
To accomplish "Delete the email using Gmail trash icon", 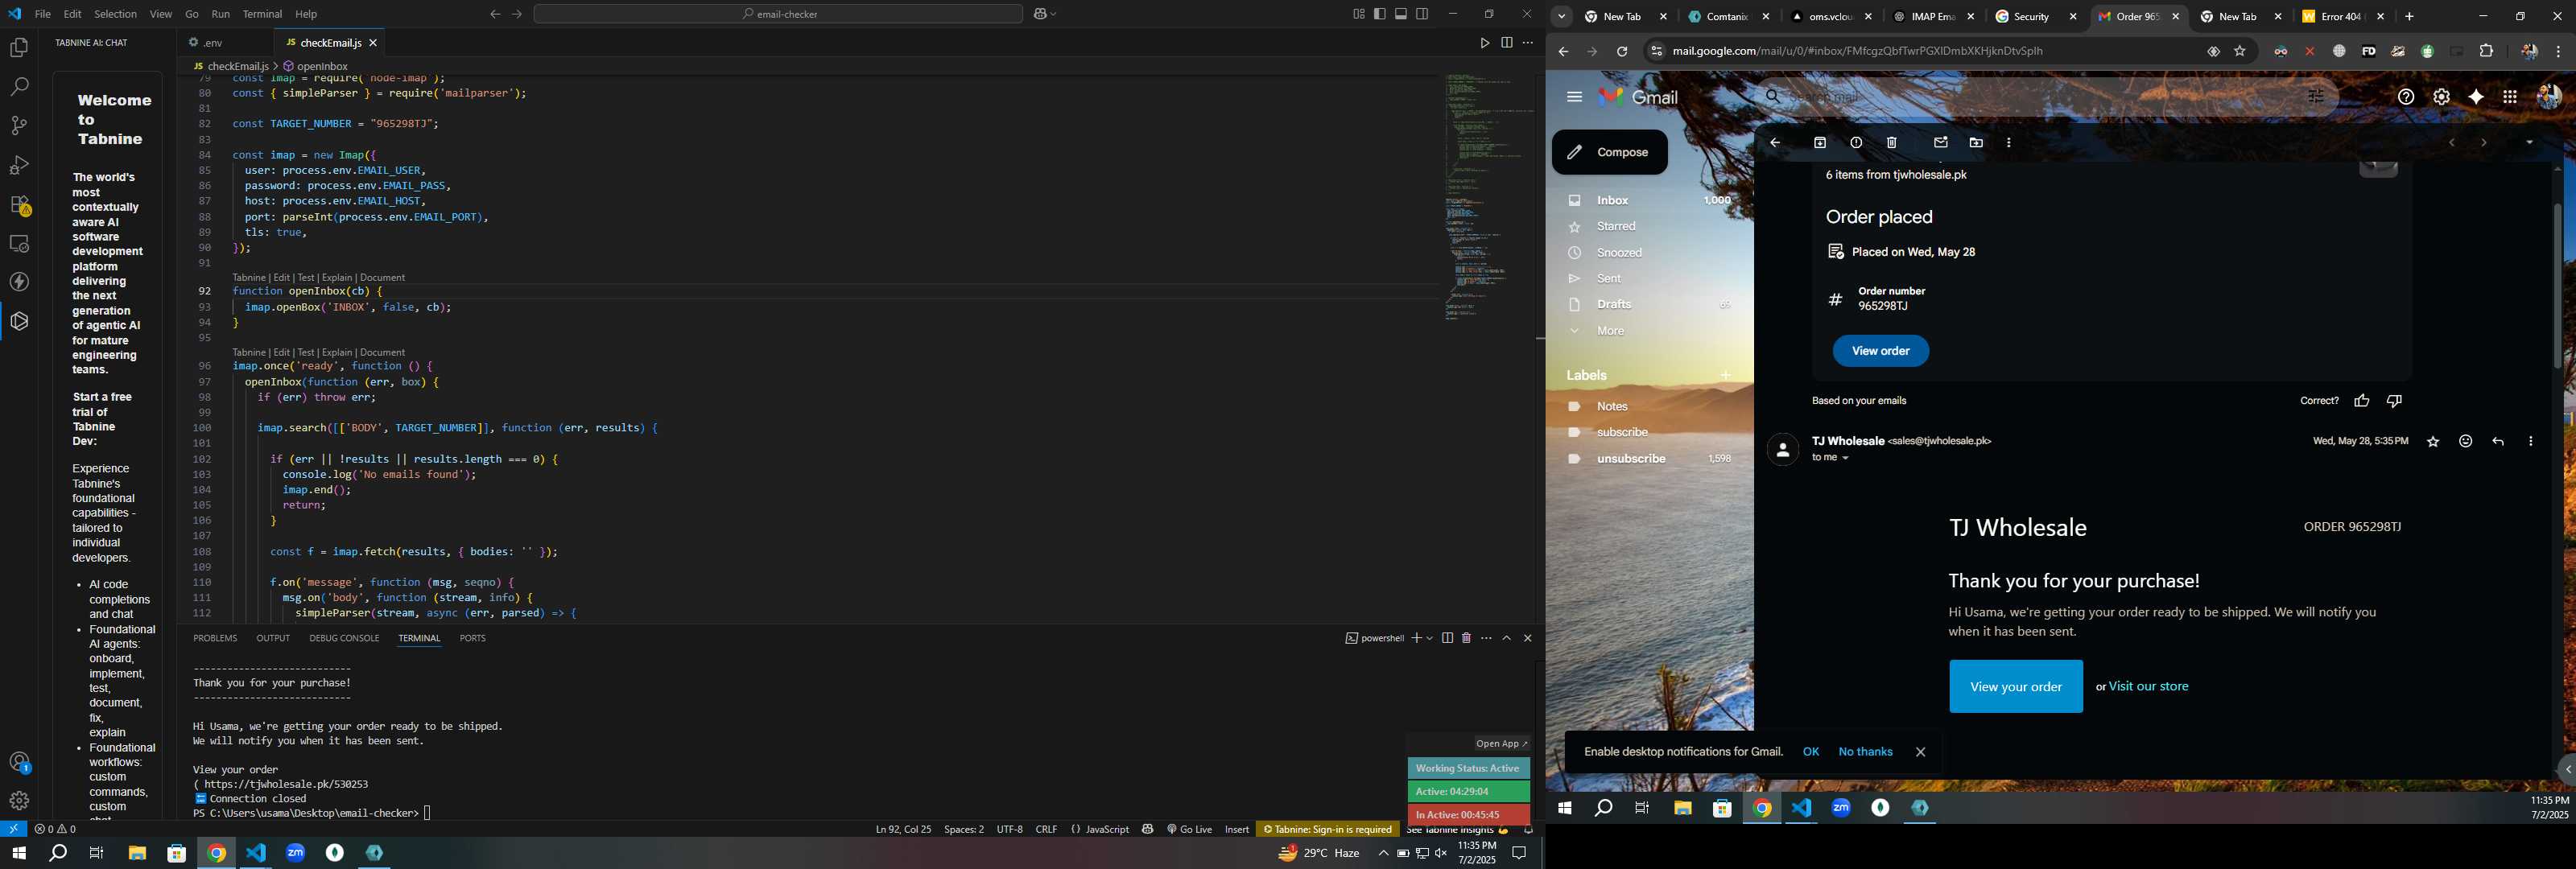I will click(1892, 143).
